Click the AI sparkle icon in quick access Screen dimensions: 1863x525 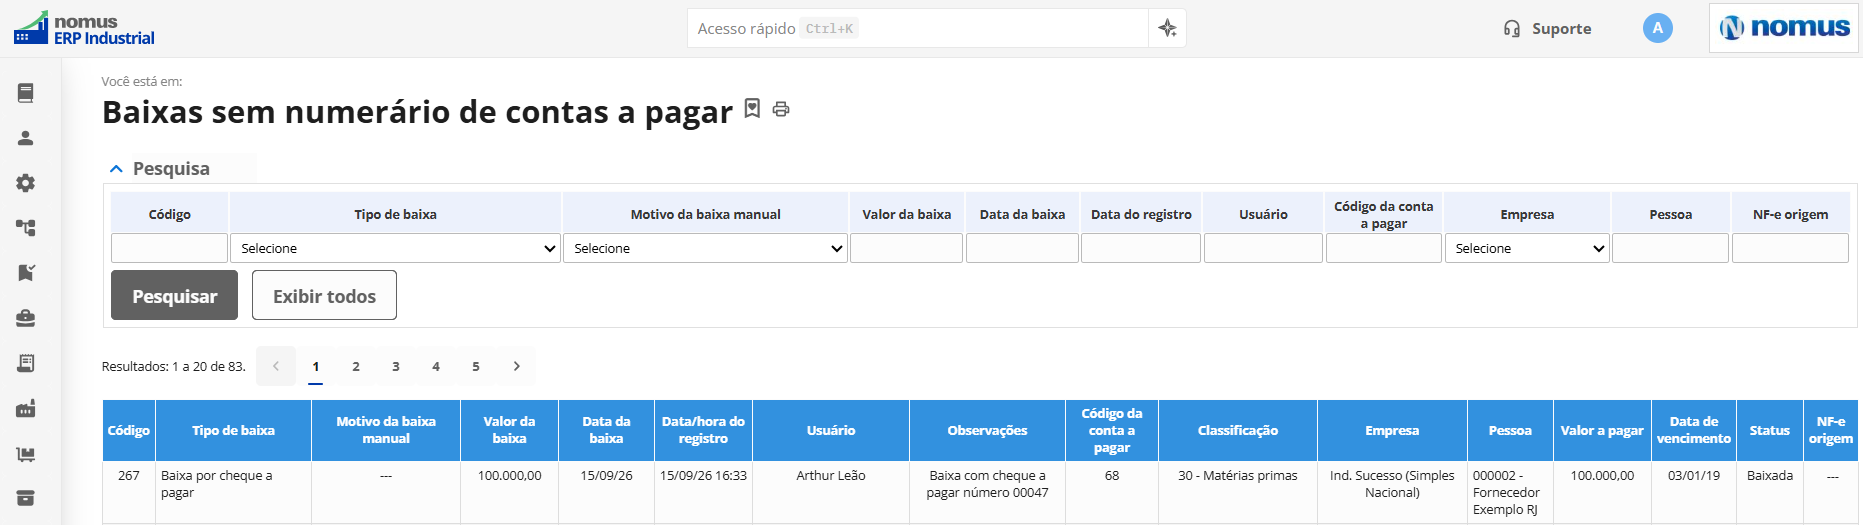(1167, 28)
